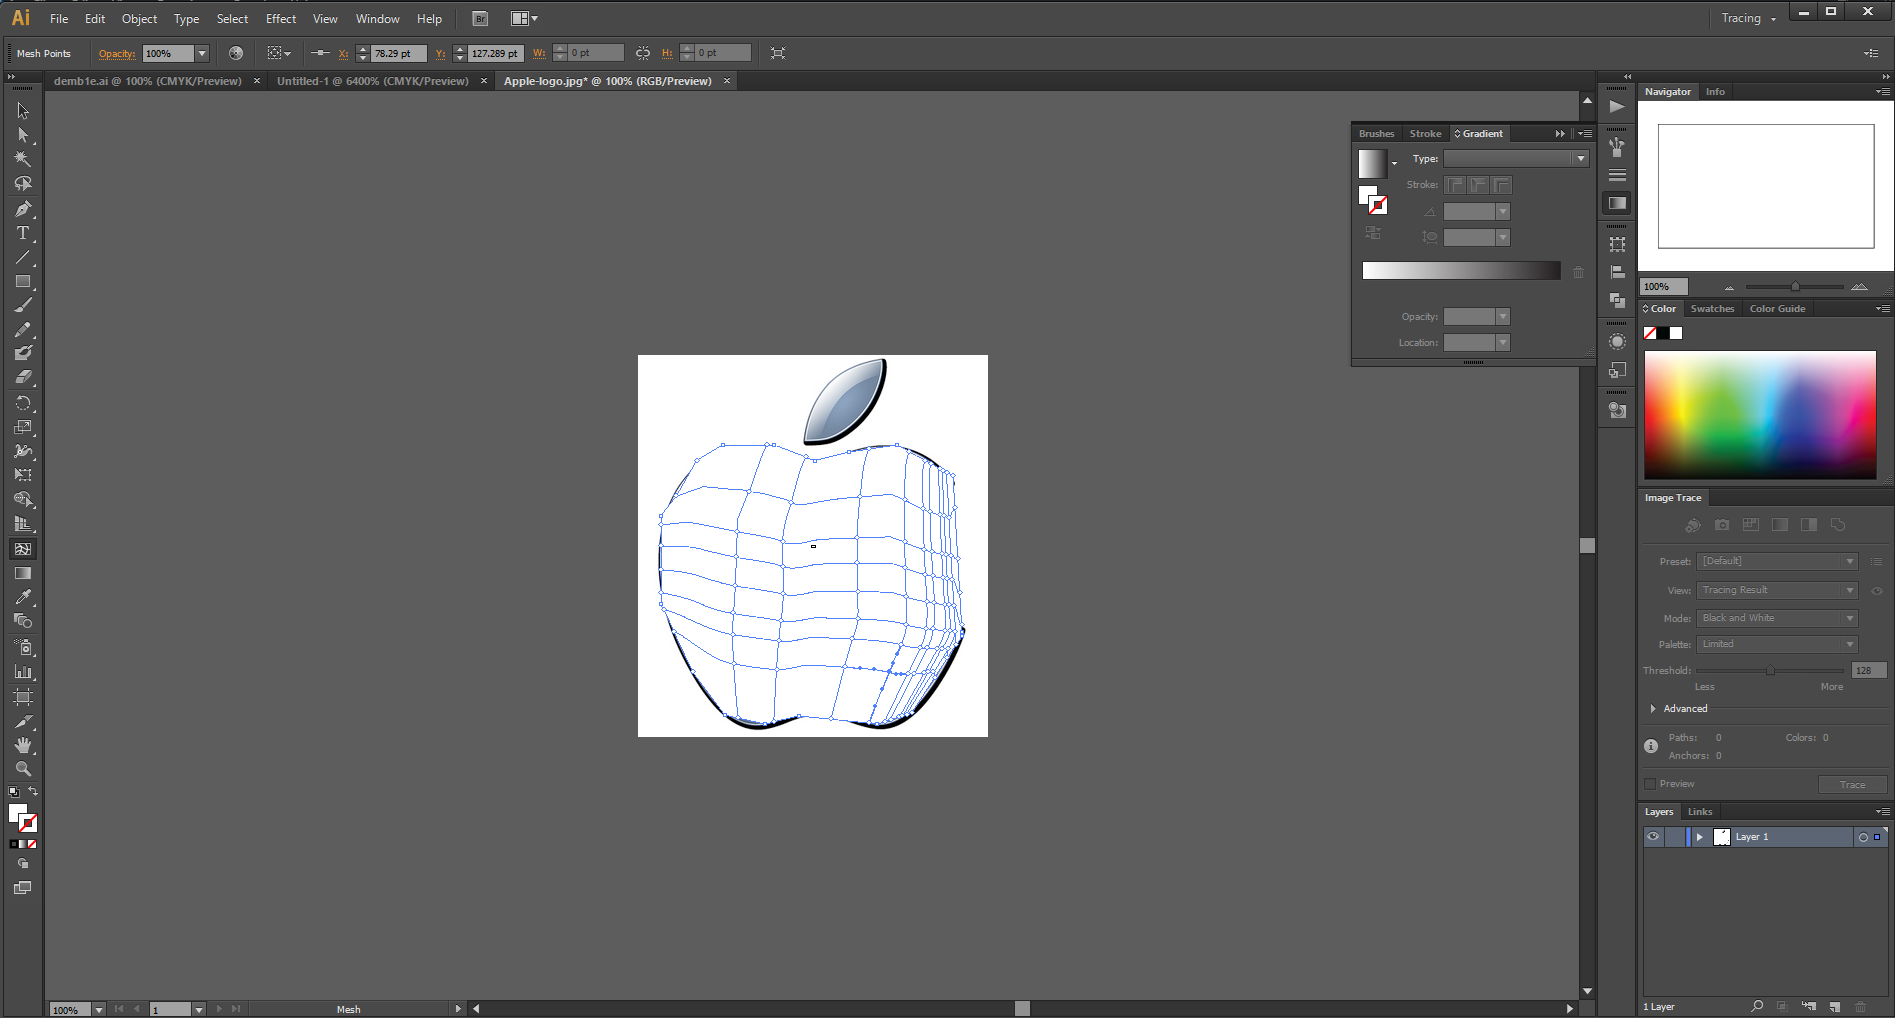Click the Navigator zoom percentage field
This screenshot has height=1018, width=1895.
[1664, 287]
